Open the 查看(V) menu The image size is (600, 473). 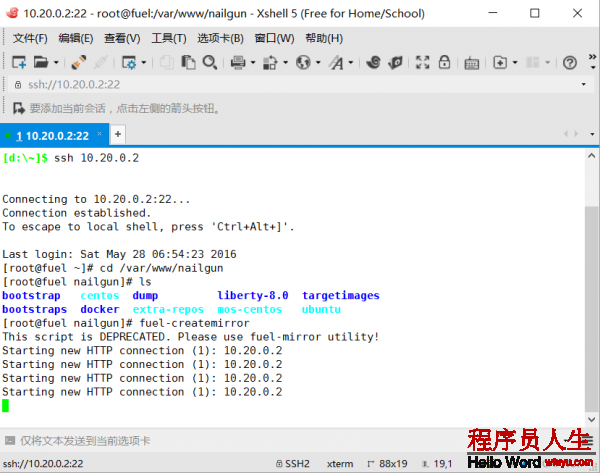[x=122, y=38]
